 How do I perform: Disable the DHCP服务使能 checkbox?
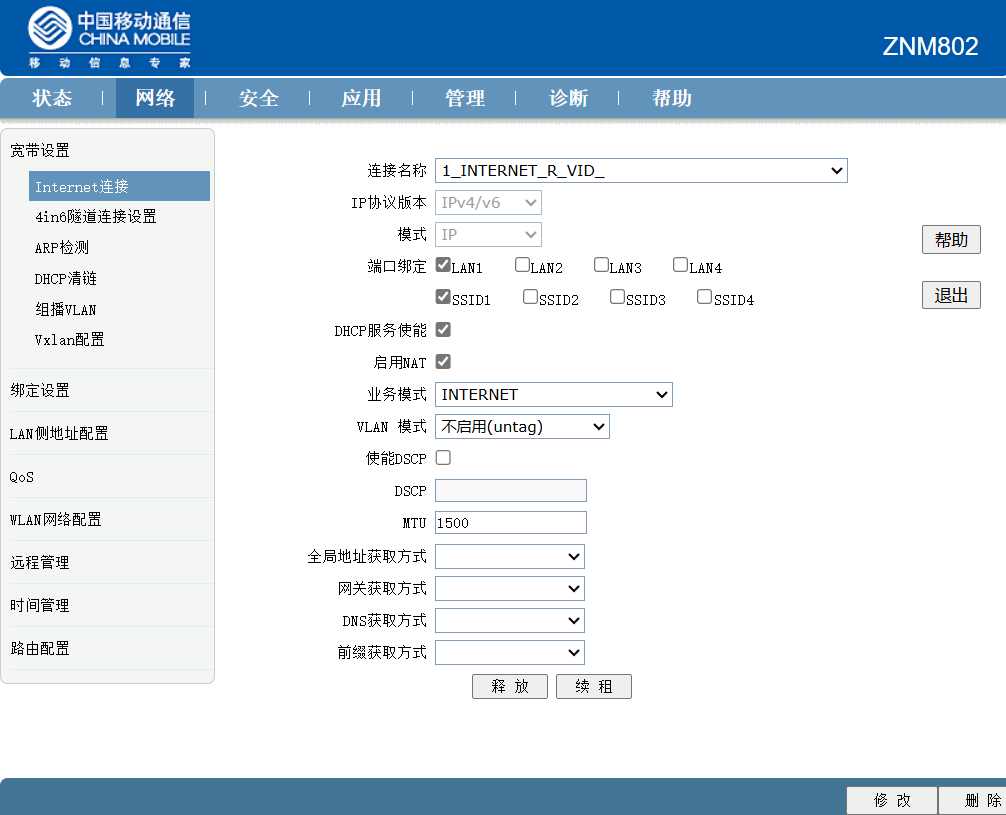coord(442,329)
